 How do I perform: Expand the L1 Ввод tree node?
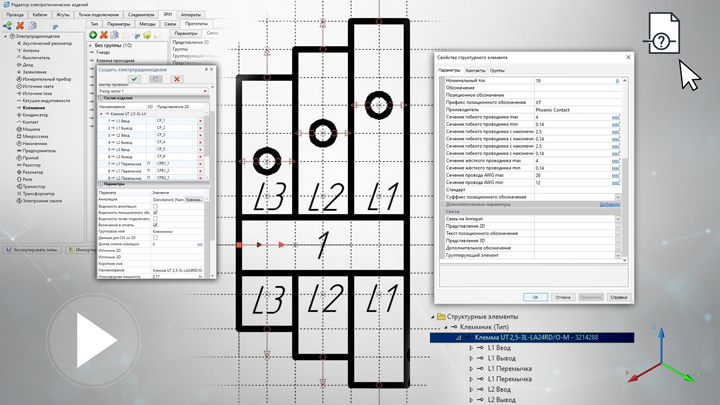[471, 348]
